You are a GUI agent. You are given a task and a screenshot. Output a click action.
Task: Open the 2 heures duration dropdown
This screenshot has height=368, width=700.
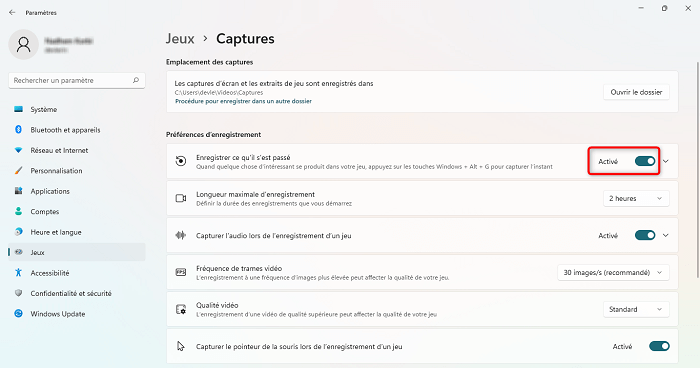click(636, 198)
